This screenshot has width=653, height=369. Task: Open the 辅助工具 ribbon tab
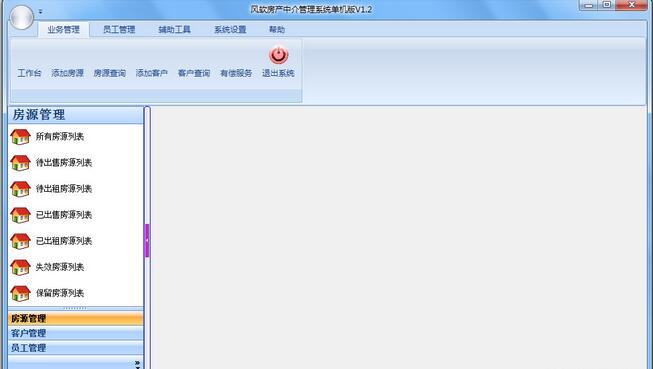[174, 30]
